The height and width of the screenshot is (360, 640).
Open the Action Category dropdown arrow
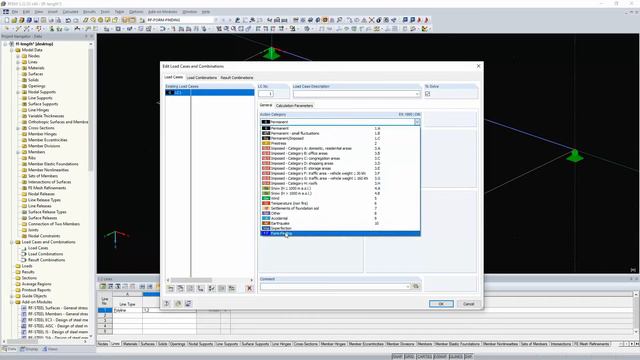coord(417,122)
